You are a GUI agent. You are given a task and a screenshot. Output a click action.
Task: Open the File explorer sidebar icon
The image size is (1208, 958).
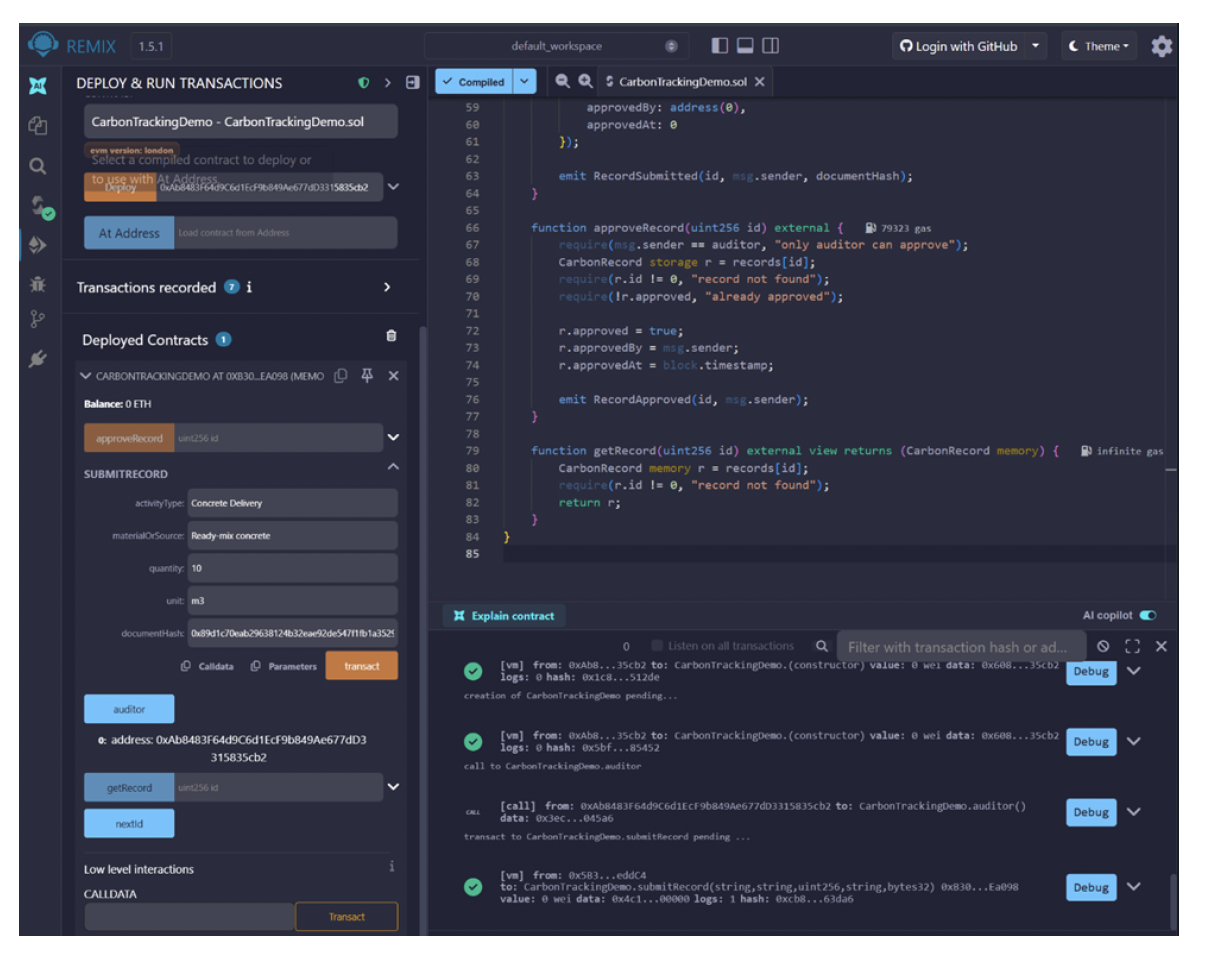tap(40, 125)
